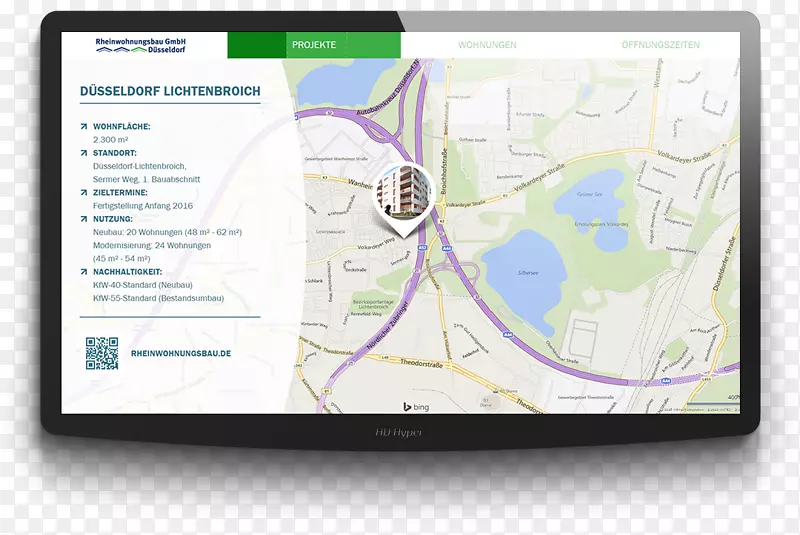Click the QR code image
The width and height of the screenshot is (800, 535).
[101, 353]
